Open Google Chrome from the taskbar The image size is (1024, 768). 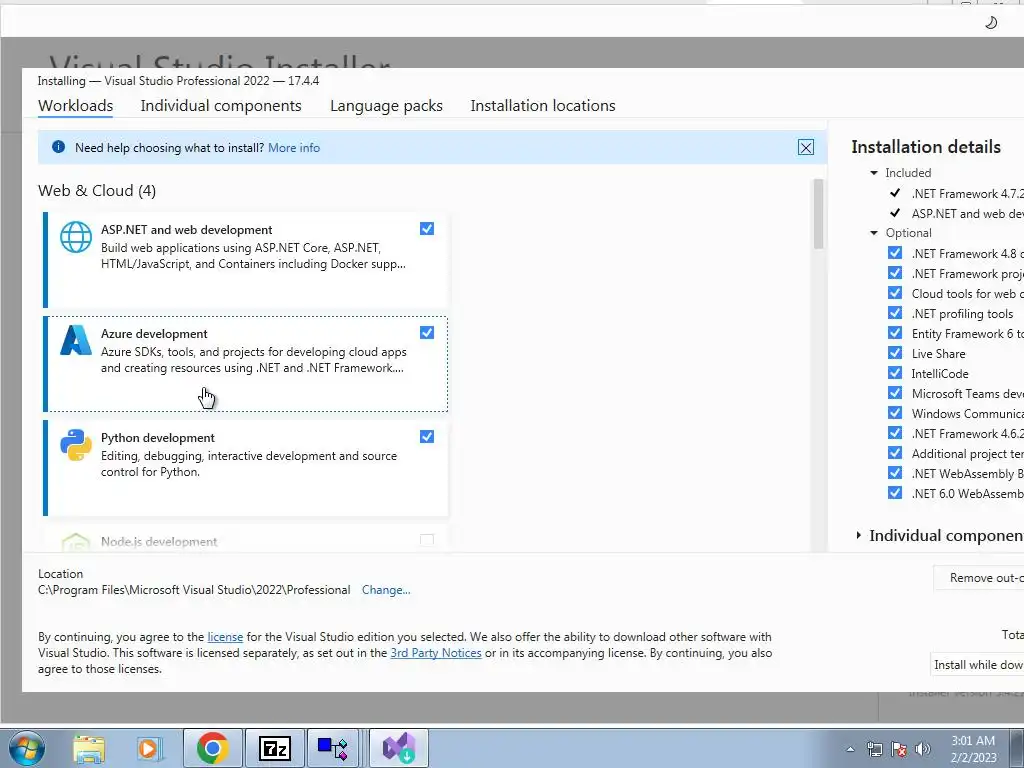212,748
